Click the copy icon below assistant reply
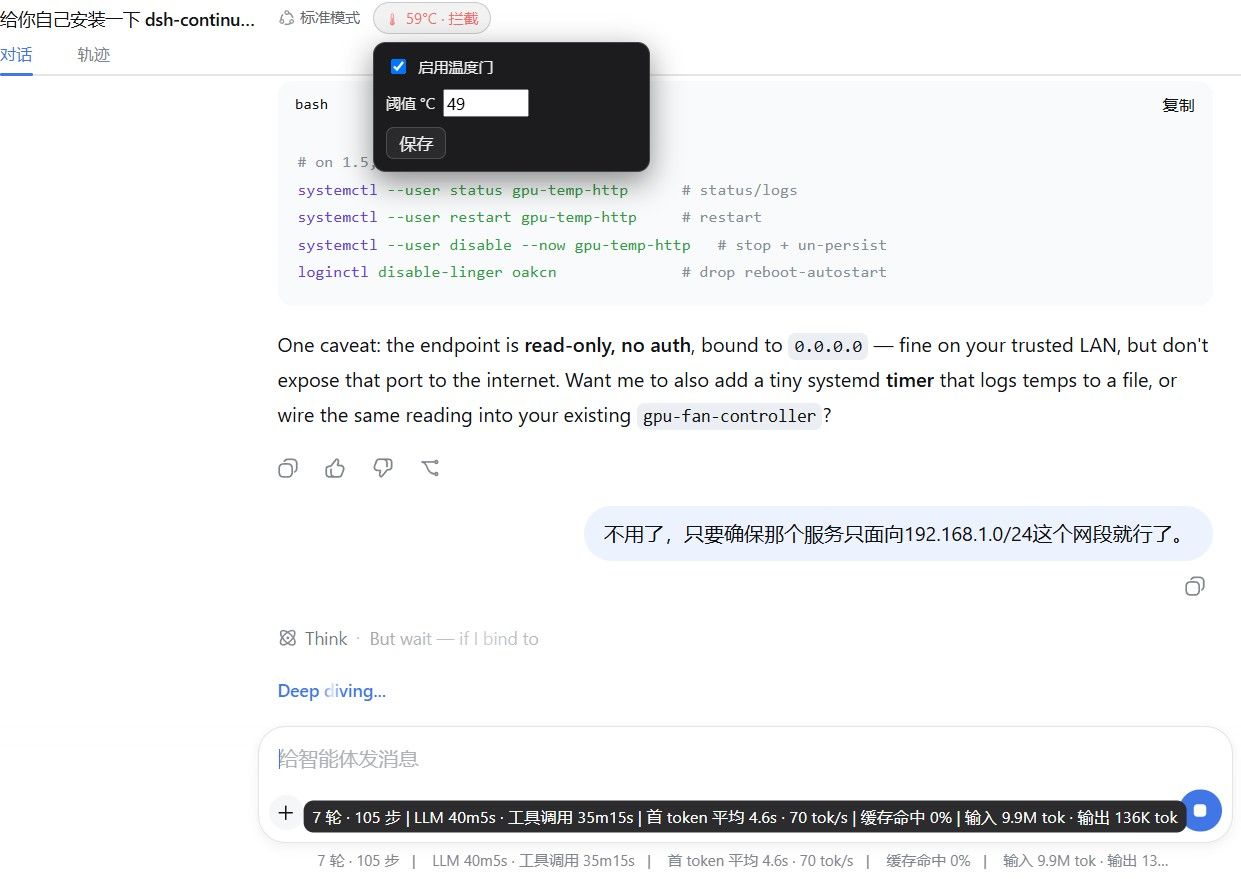Viewport: 1241px width, 879px height. pos(288,468)
